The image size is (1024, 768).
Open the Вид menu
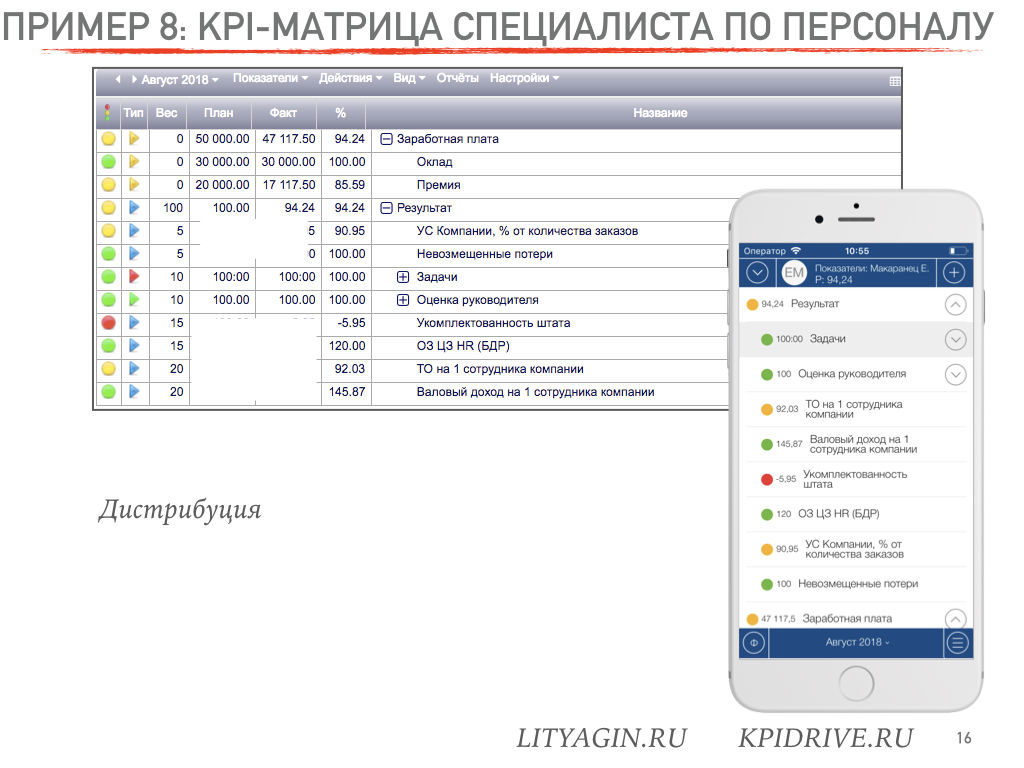(409, 78)
